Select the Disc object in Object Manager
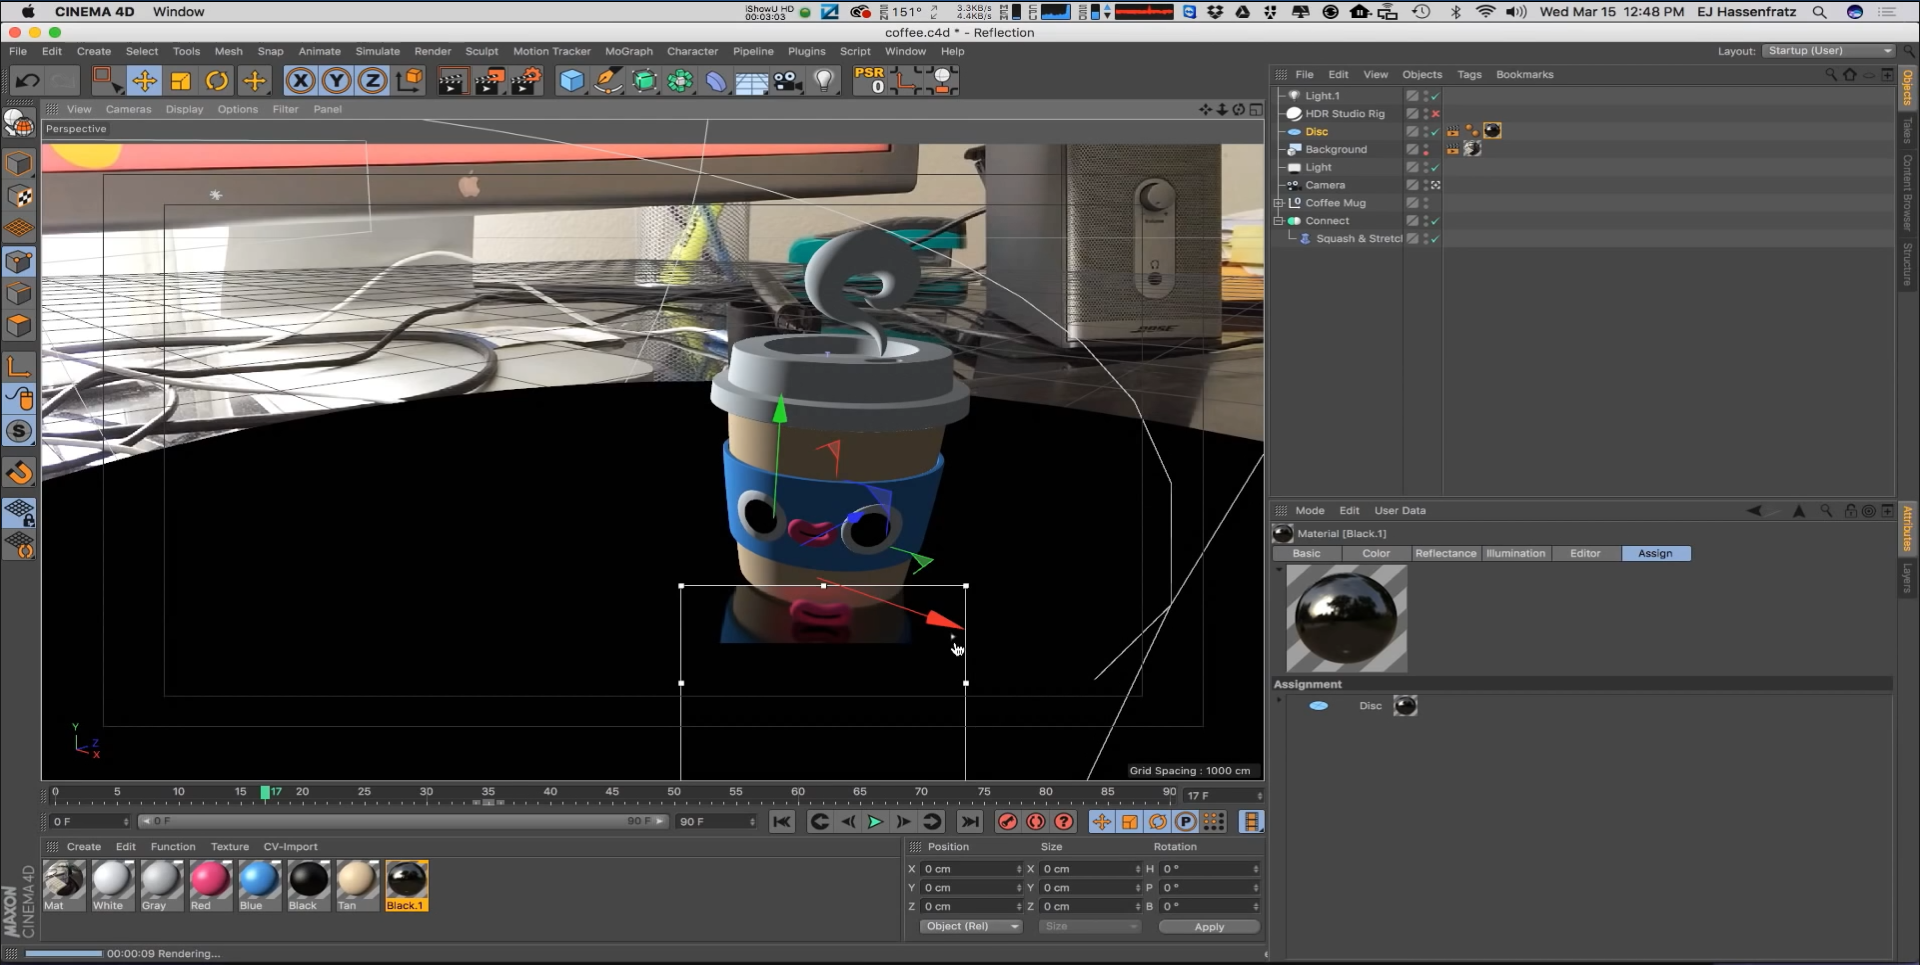The height and width of the screenshot is (965, 1920). pyautogui.click(x=1316, y=132)
